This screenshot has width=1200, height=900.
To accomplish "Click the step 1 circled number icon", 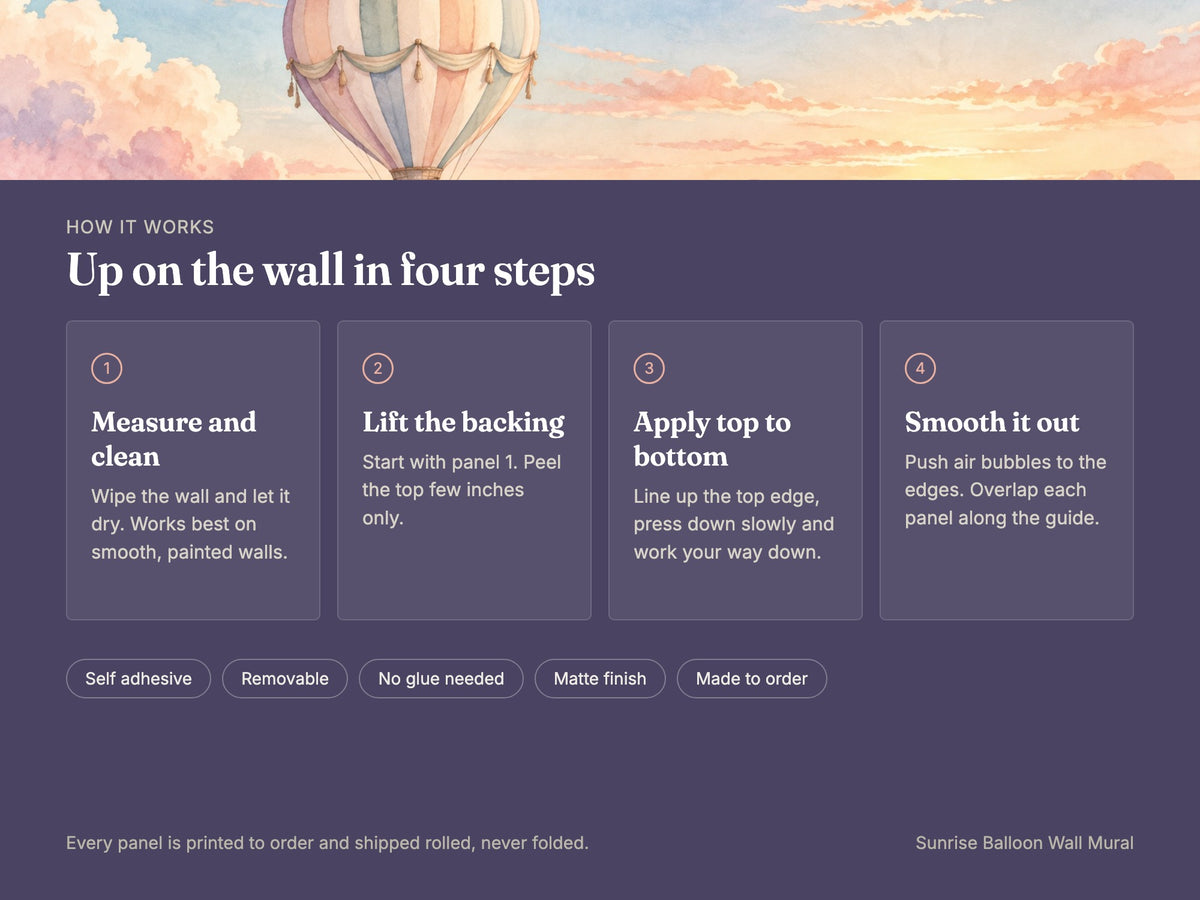I will click(x=107, y=369).
